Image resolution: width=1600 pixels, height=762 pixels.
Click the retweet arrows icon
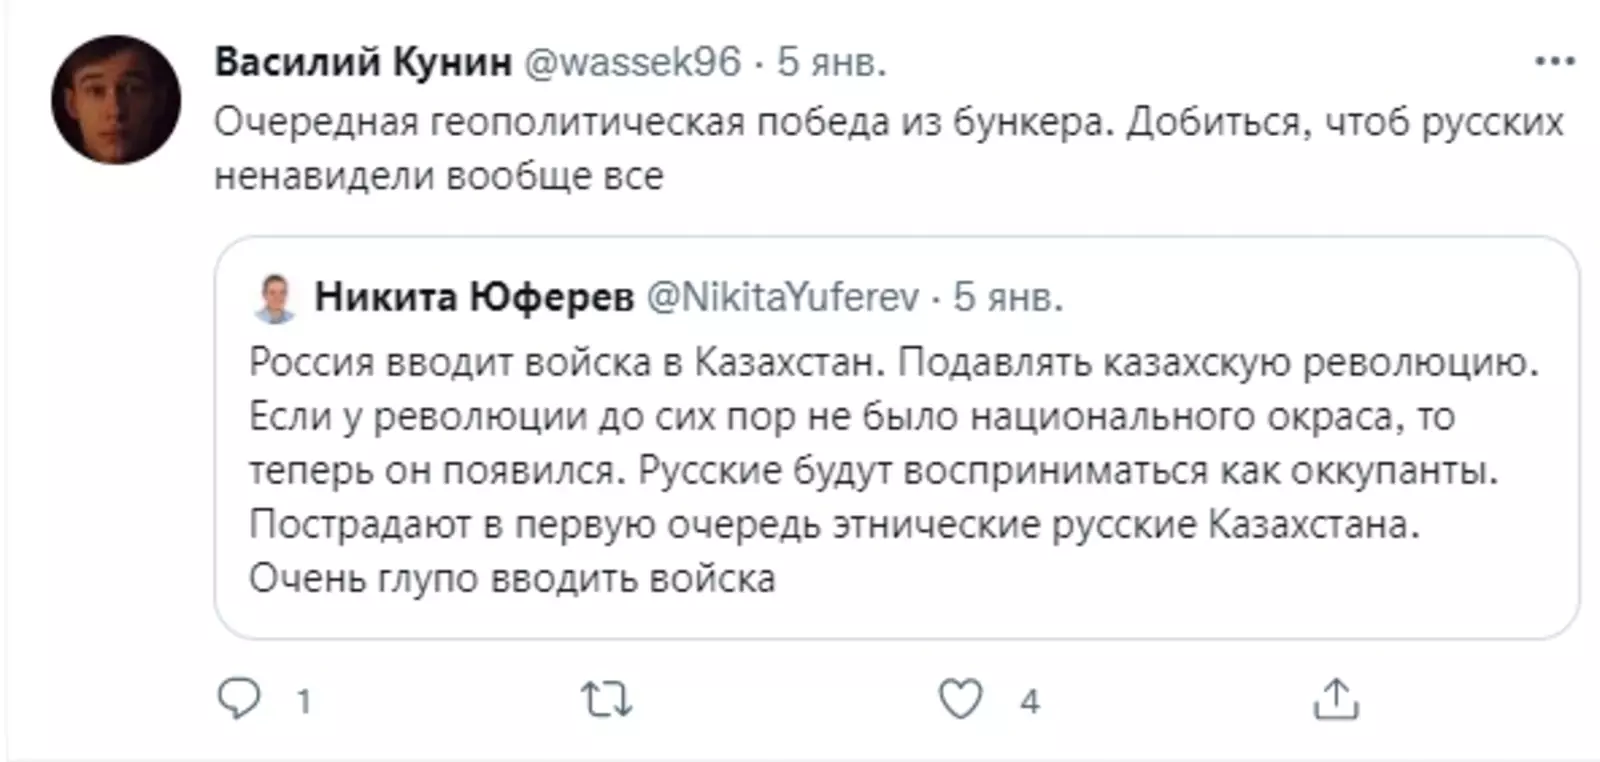[x=607, y=699]
